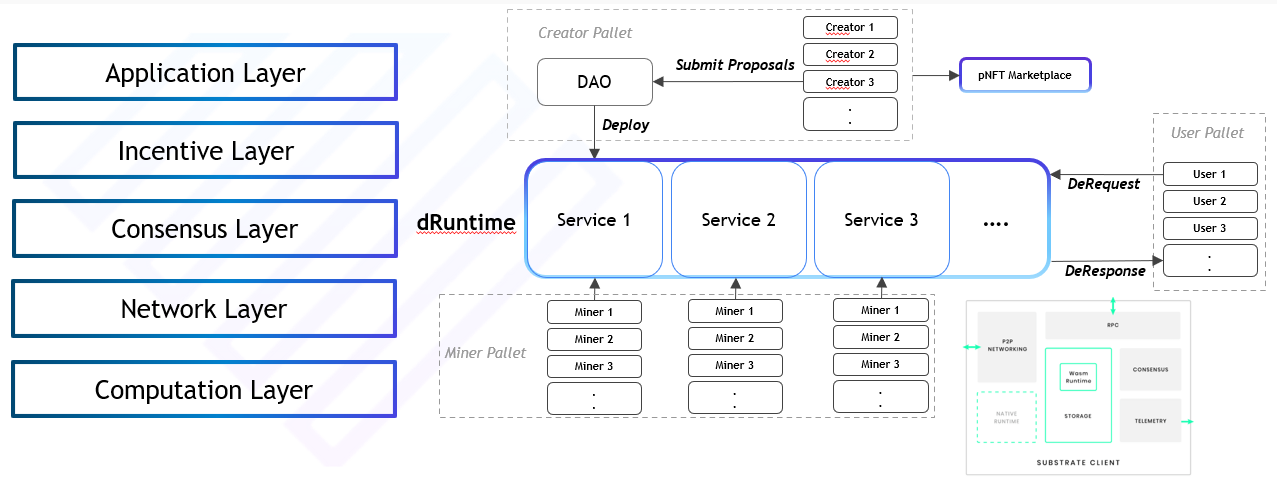The width and height of the screenshot is (1277, 480).
Task: Click the Native Runtime dashed box
Action: 1006,417
